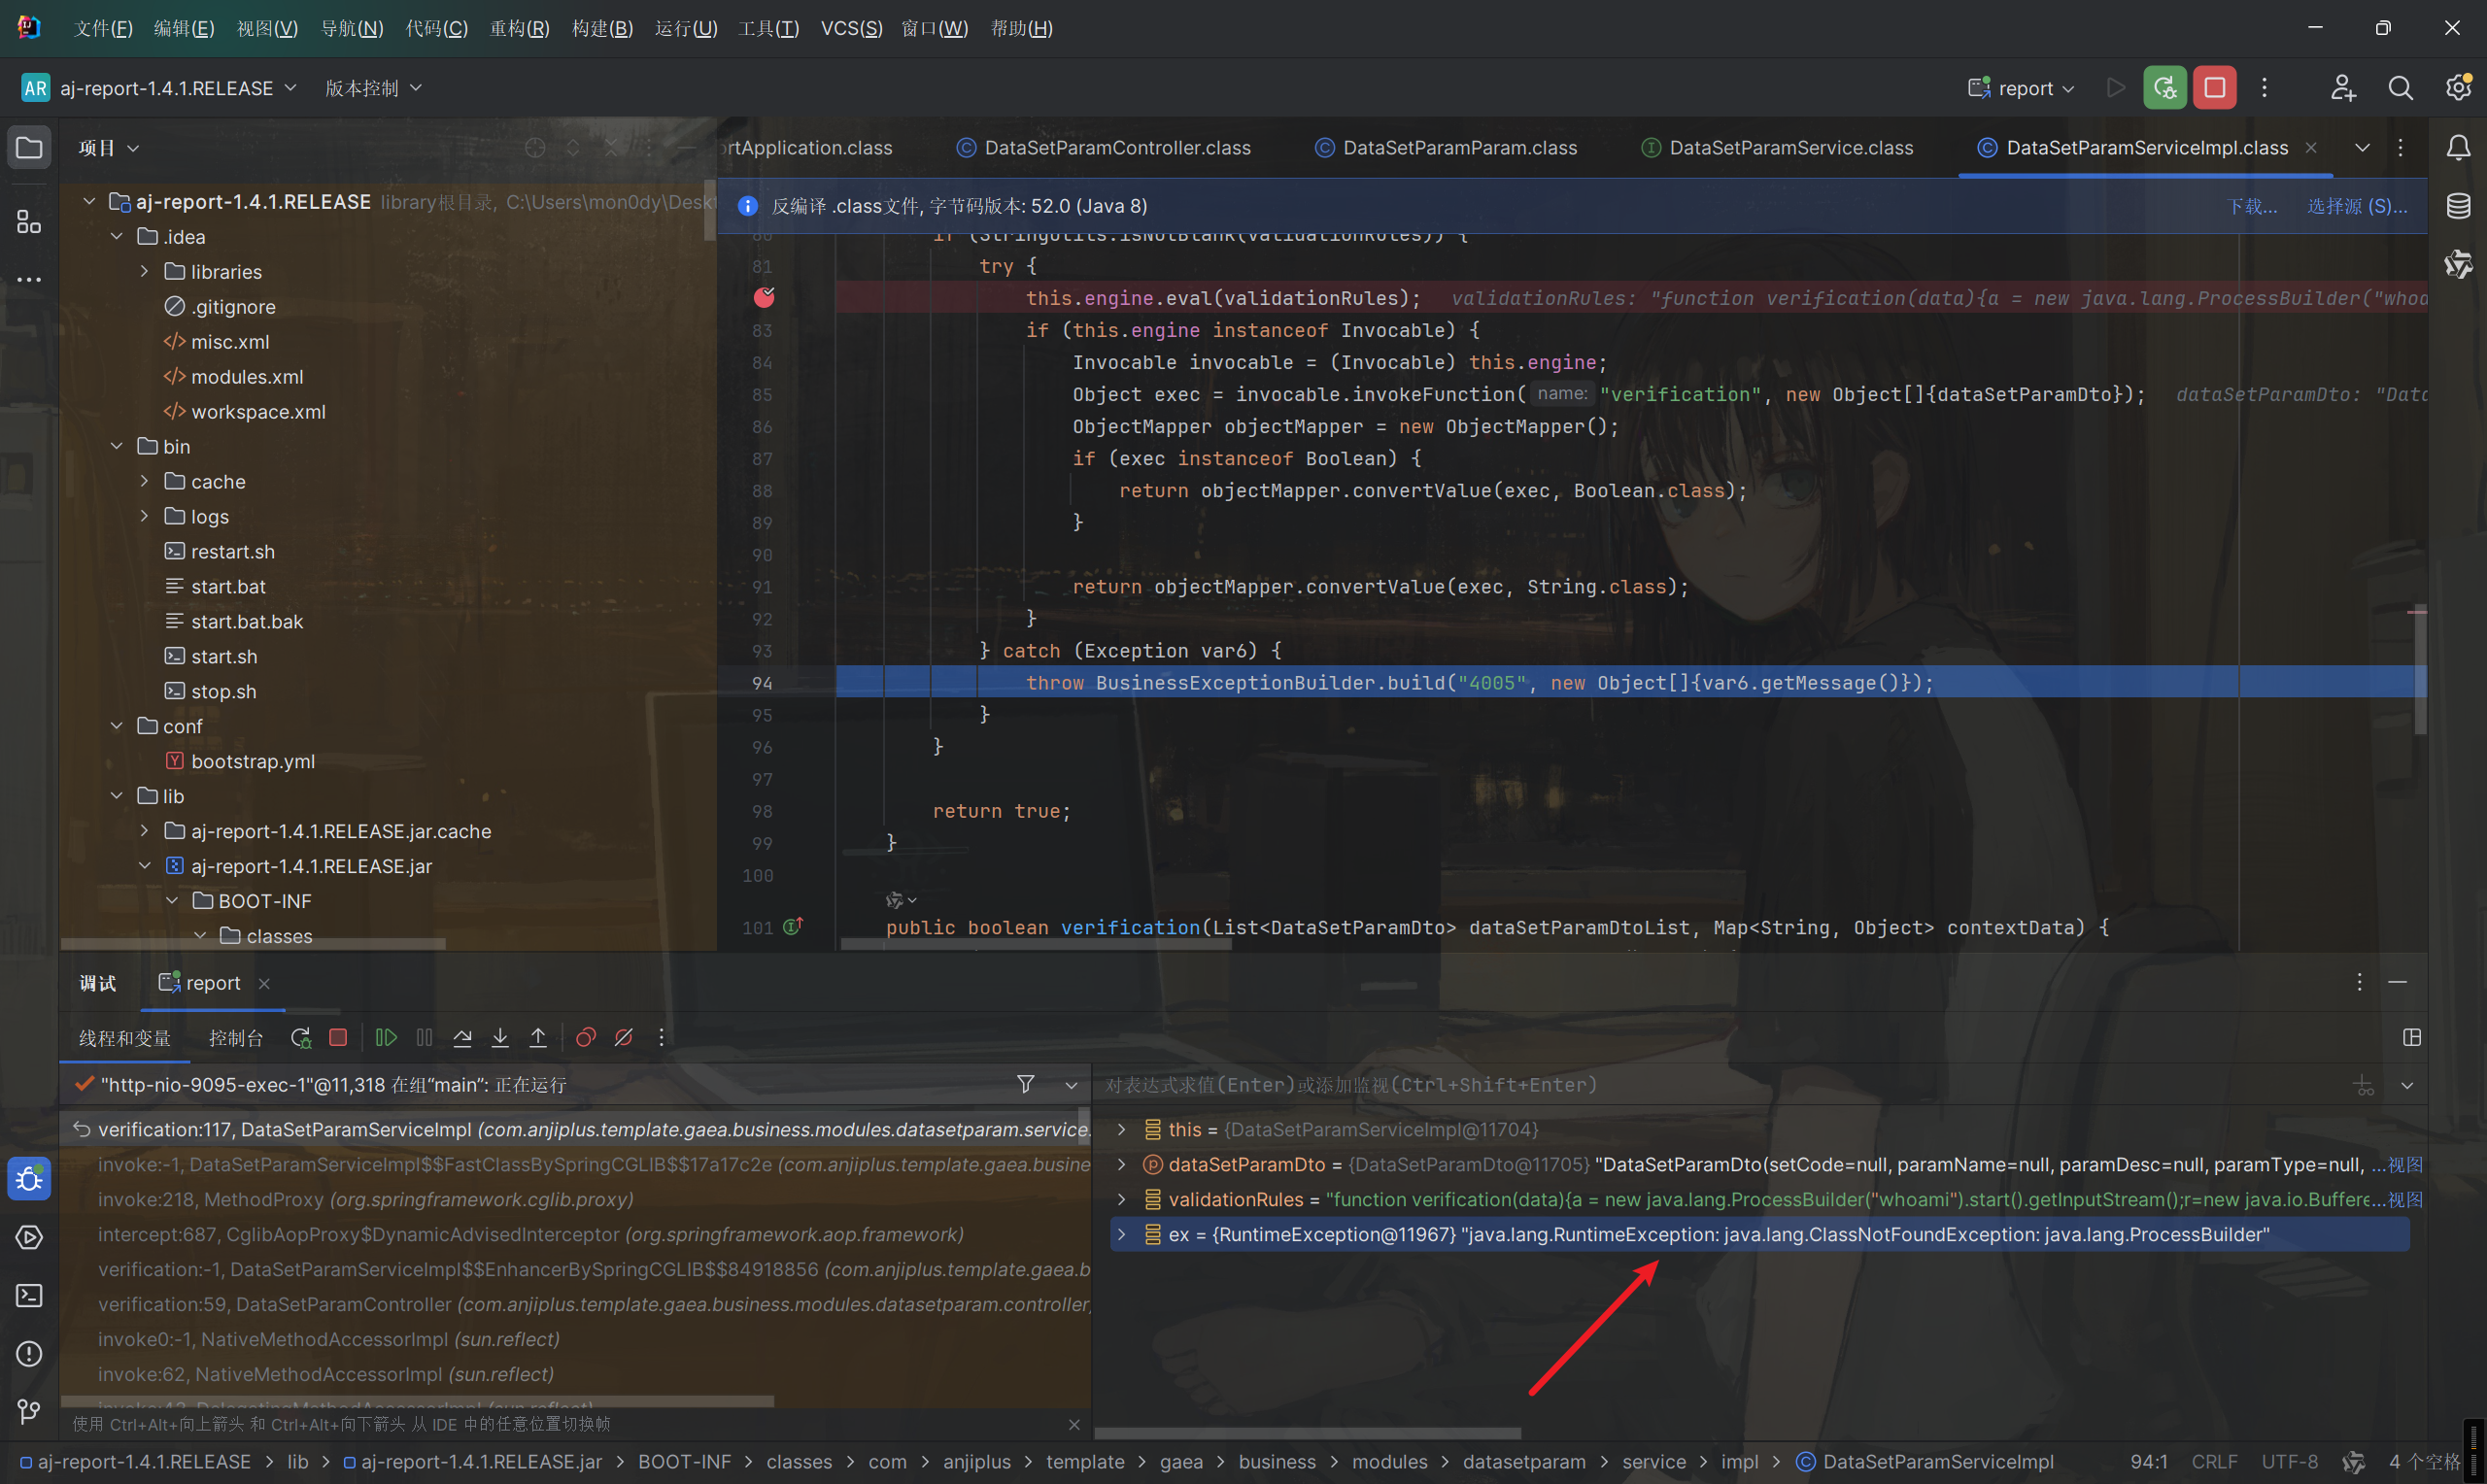Click 视图 link on dataSetParamDto row
The height and width of the screenshot is (1484, 2487).
coord(2405,1164)
